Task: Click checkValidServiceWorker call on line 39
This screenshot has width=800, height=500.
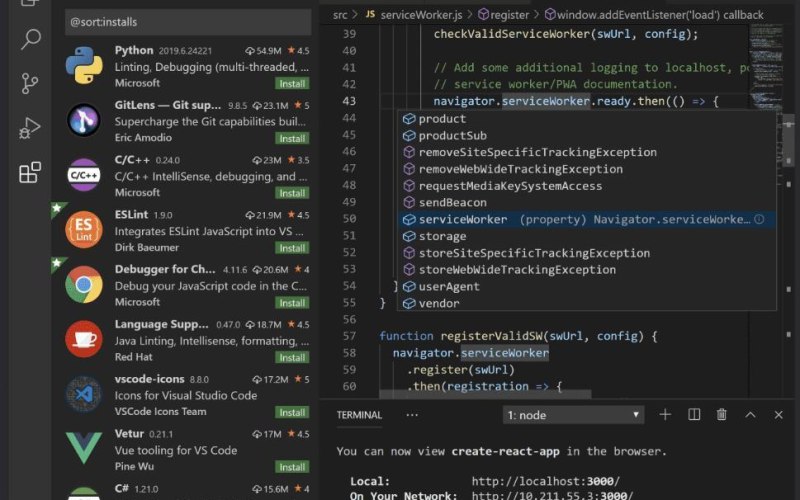Action: (x=512, y=34)
